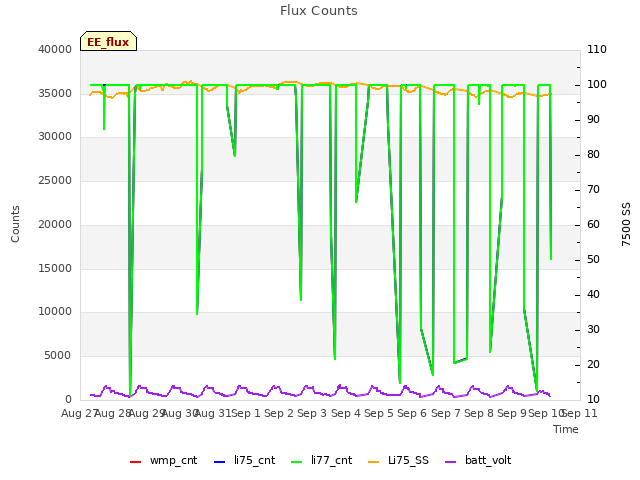Click the 40000 tick on left axis

(x=55, y=49)
